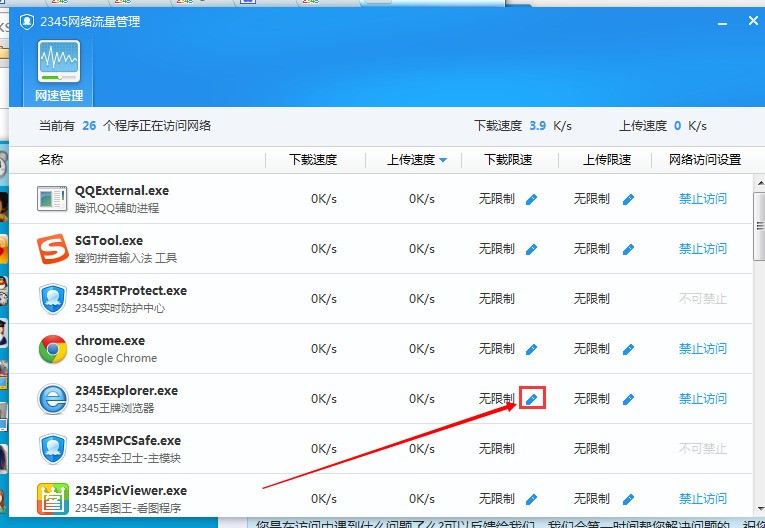765x528 pixels.
Task: Edit upload limit for SGTool.exe
Action: (x=628, y=249)
